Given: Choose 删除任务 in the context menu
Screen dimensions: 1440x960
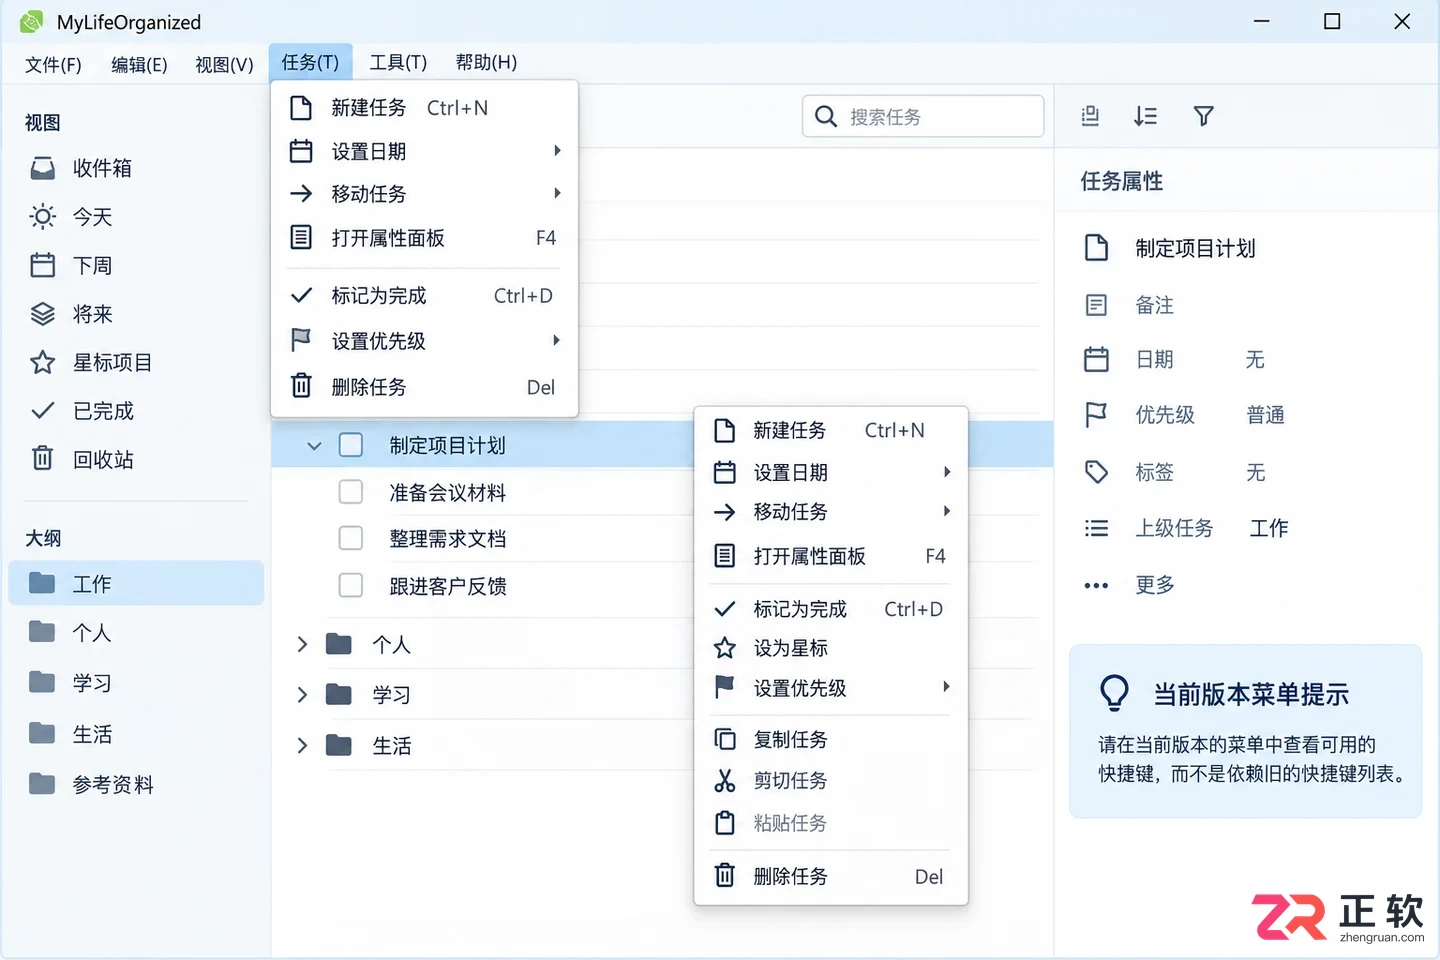Looking at the screenshot, I should [831, 877].
